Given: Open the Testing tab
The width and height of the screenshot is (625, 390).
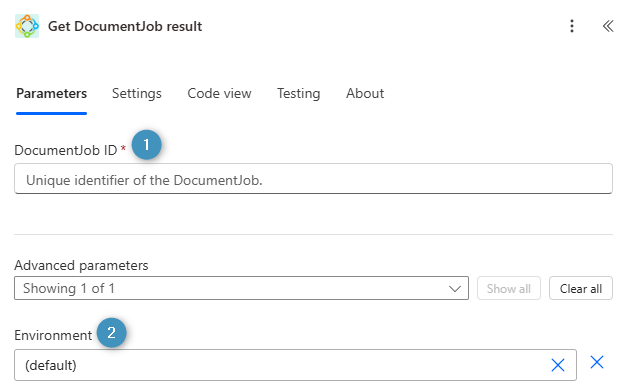Looking at the screenshot, I should pyautogui.click(x=299, y=93).
